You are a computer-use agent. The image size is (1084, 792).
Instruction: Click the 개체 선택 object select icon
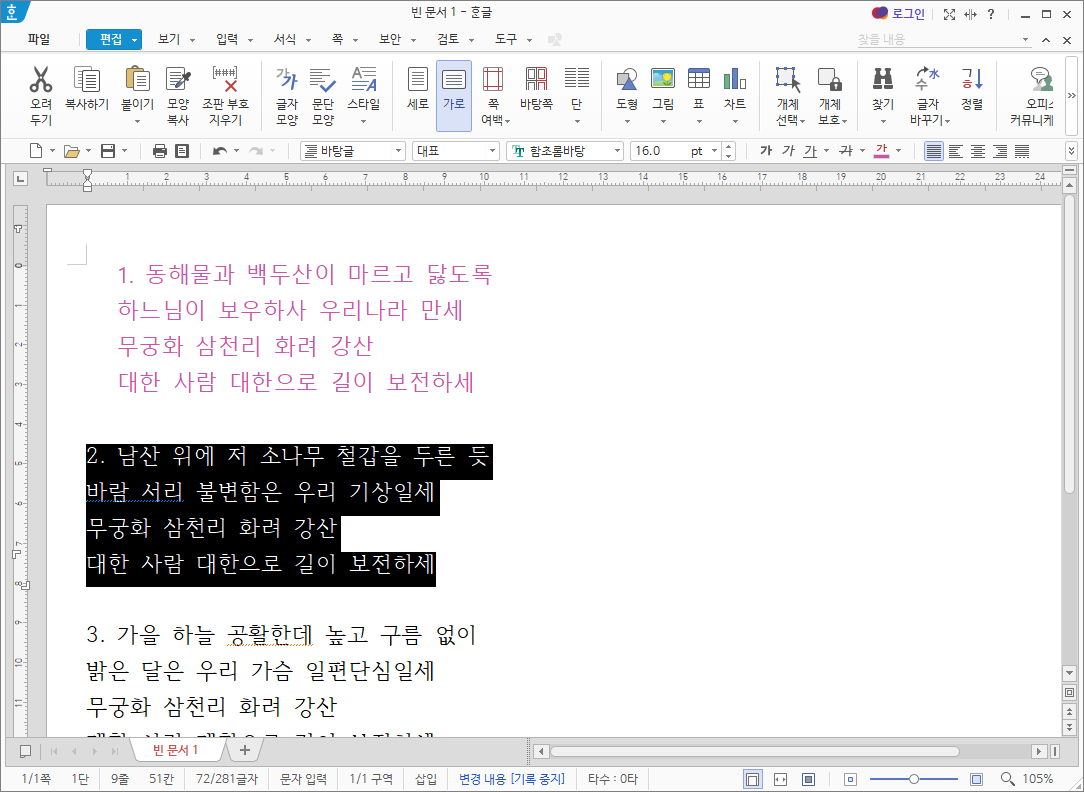[x=788, y=79]
